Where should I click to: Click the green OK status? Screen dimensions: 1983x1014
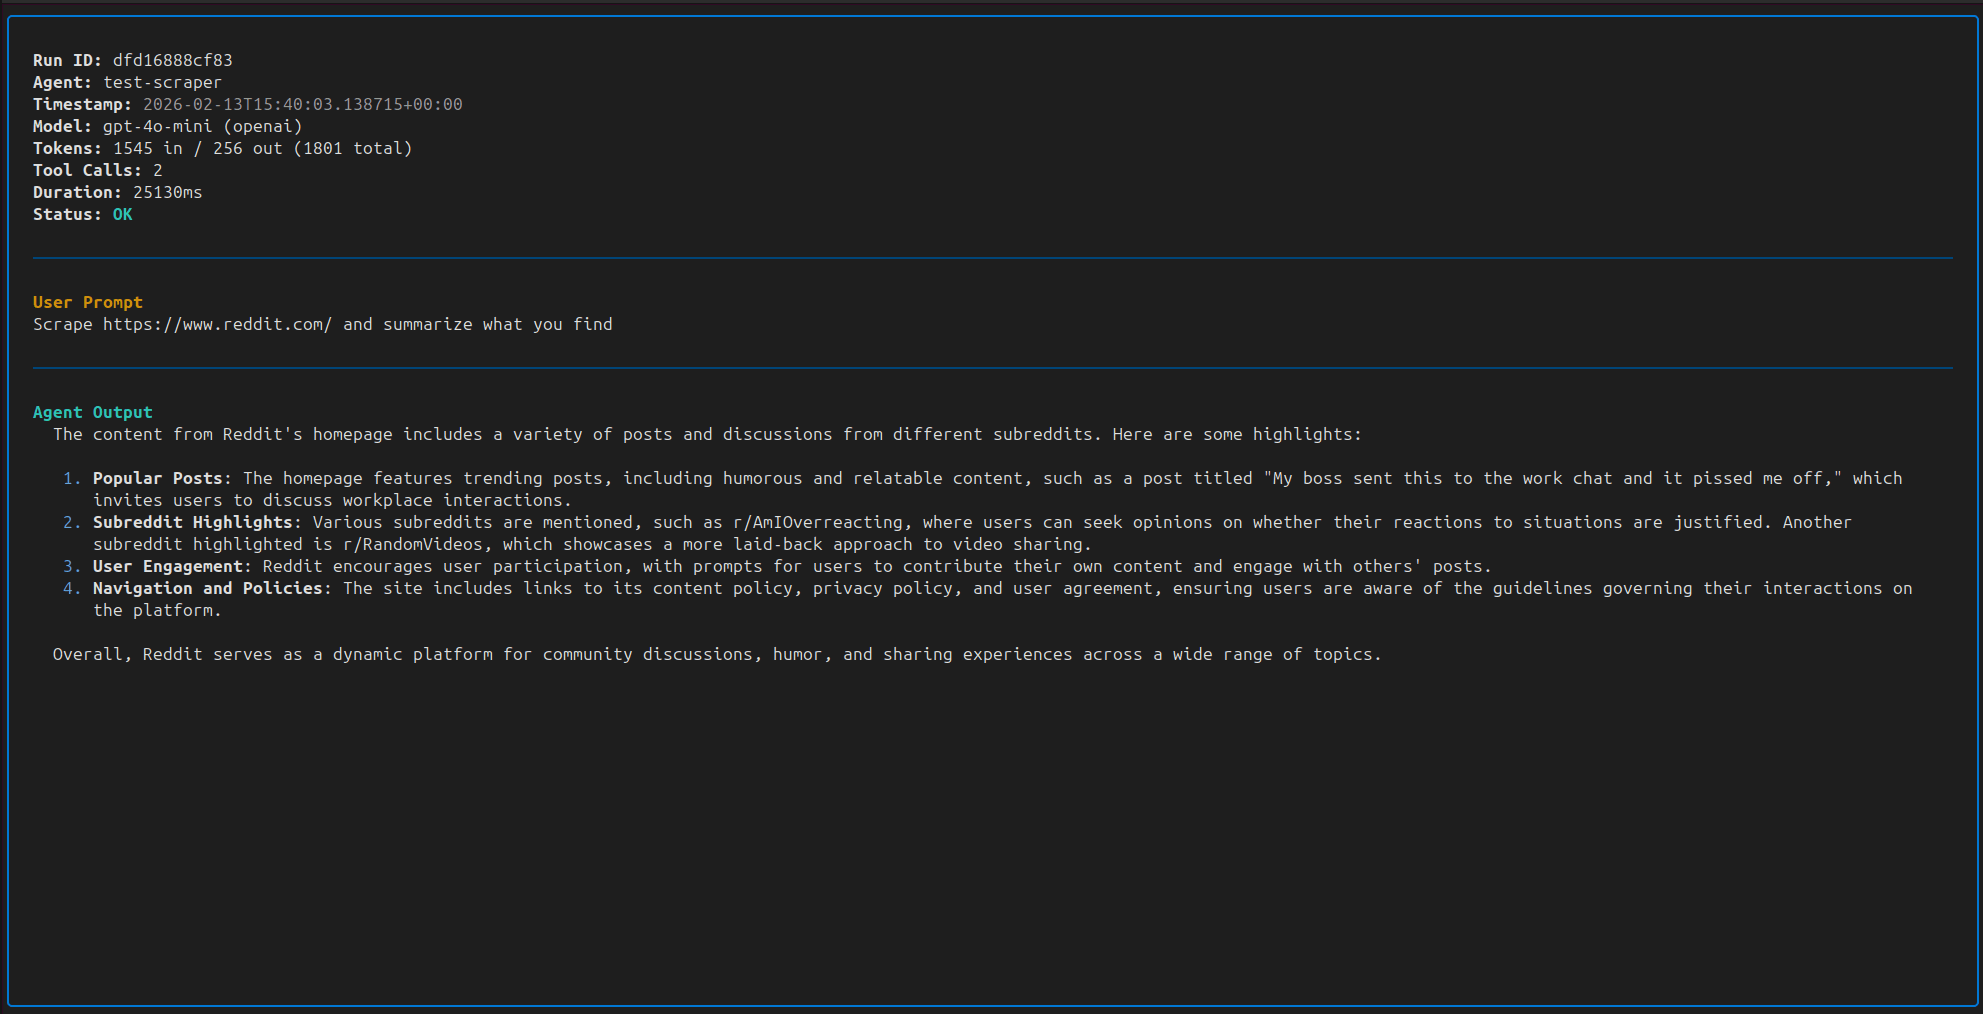pos(122,214)
